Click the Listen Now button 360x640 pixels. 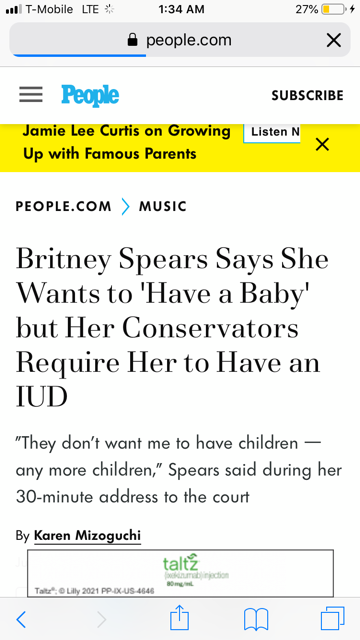[272, 133]
